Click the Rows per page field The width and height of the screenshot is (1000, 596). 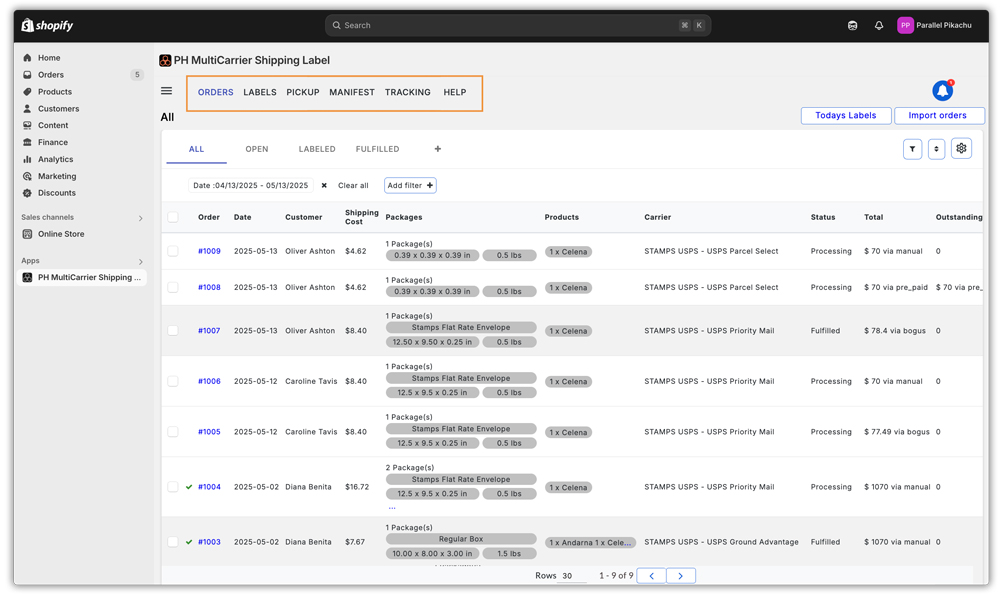tap(573, 576)
